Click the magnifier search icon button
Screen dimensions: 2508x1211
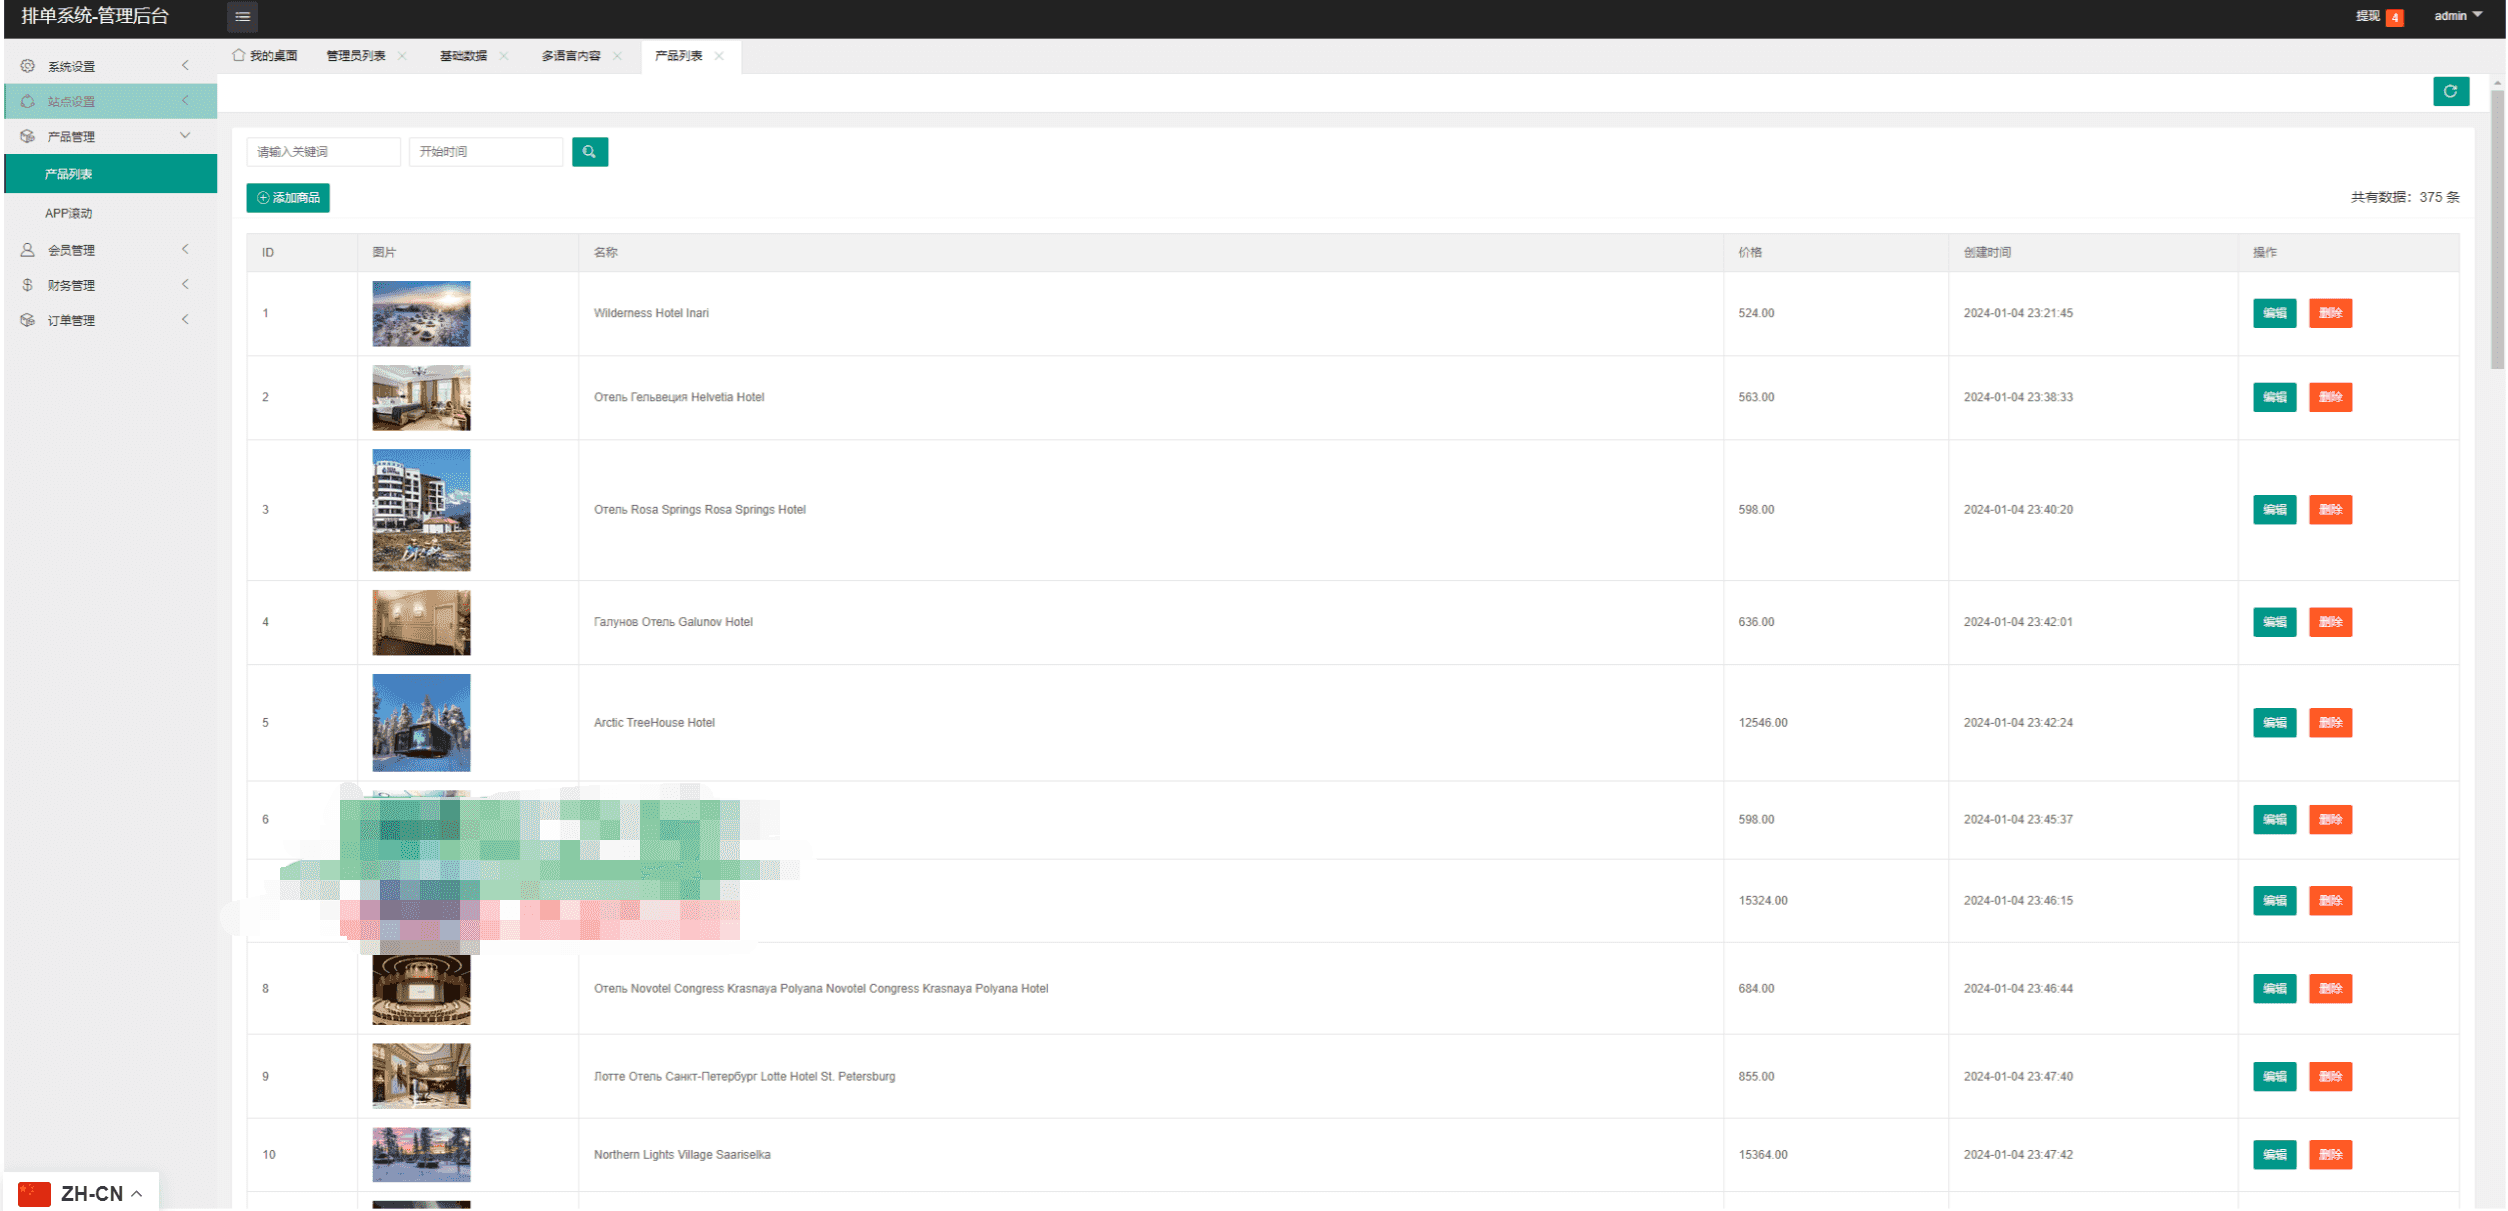coord(589,152)
